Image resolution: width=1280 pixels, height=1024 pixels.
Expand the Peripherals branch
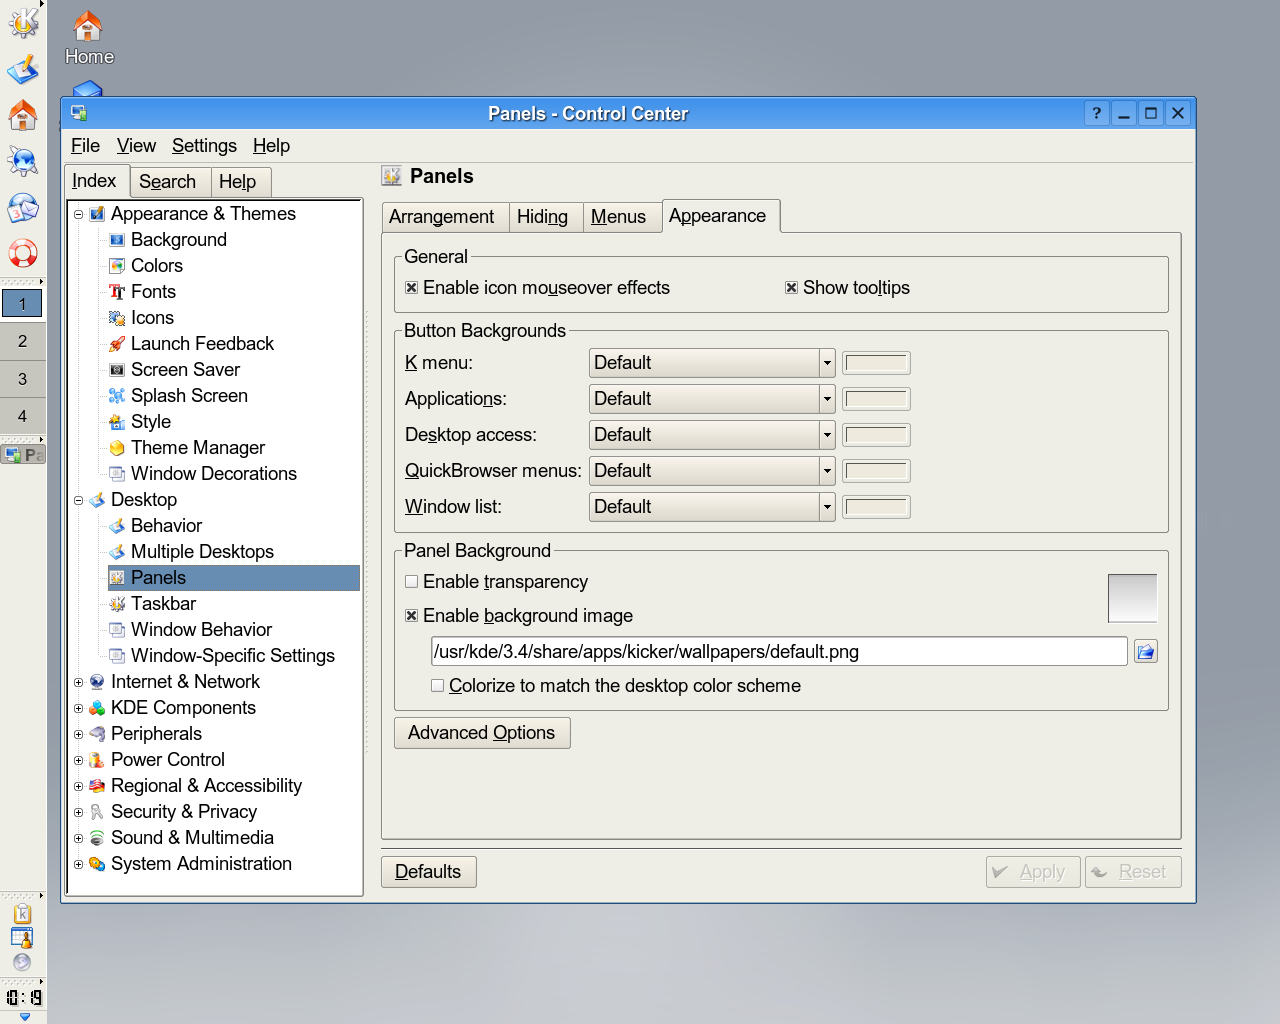pos(78,734)
